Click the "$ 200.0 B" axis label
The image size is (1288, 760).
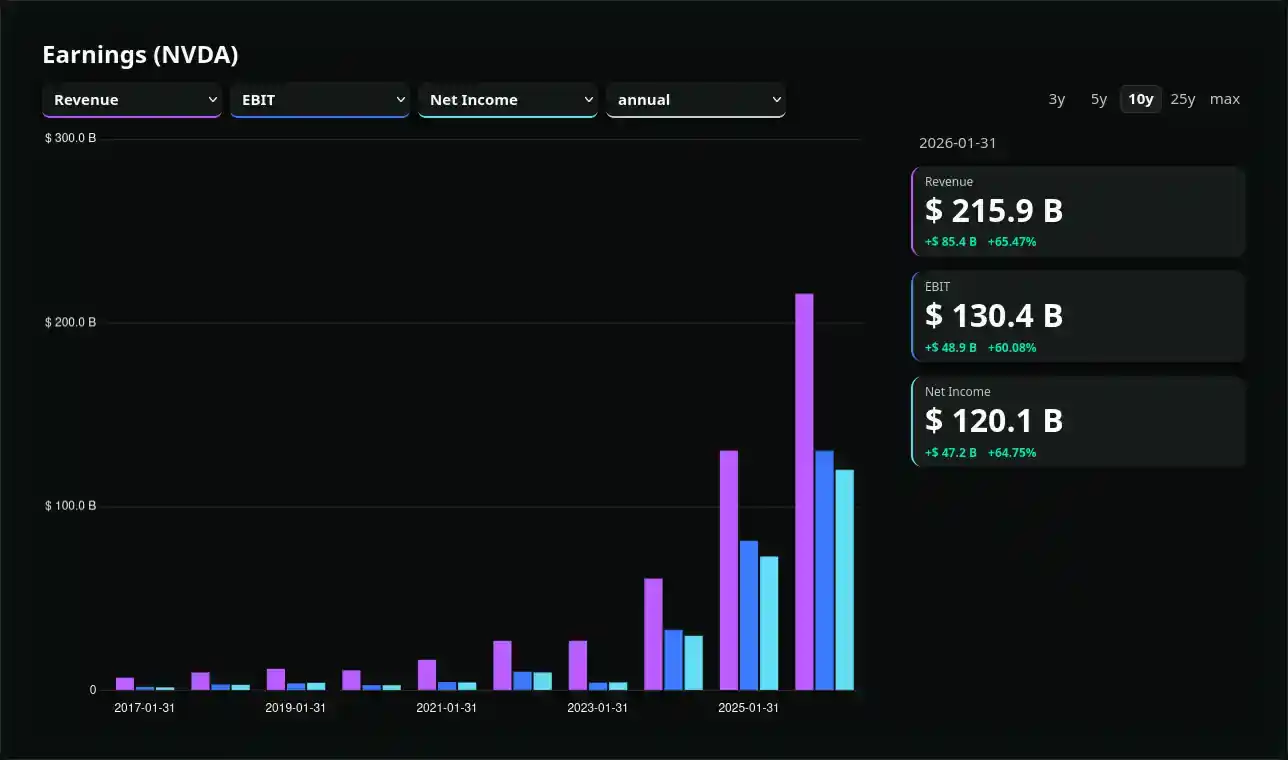pos(70,322)
